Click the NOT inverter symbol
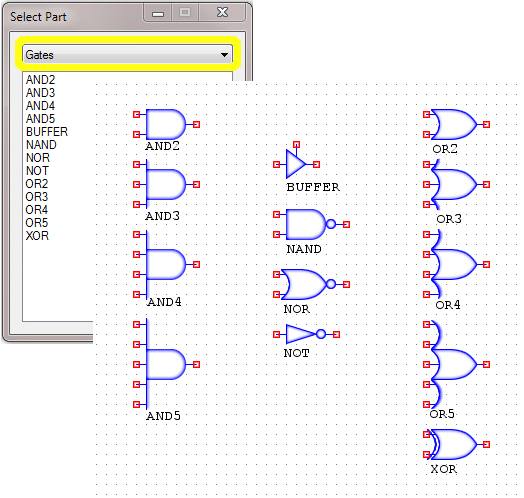 pos(306,334)
